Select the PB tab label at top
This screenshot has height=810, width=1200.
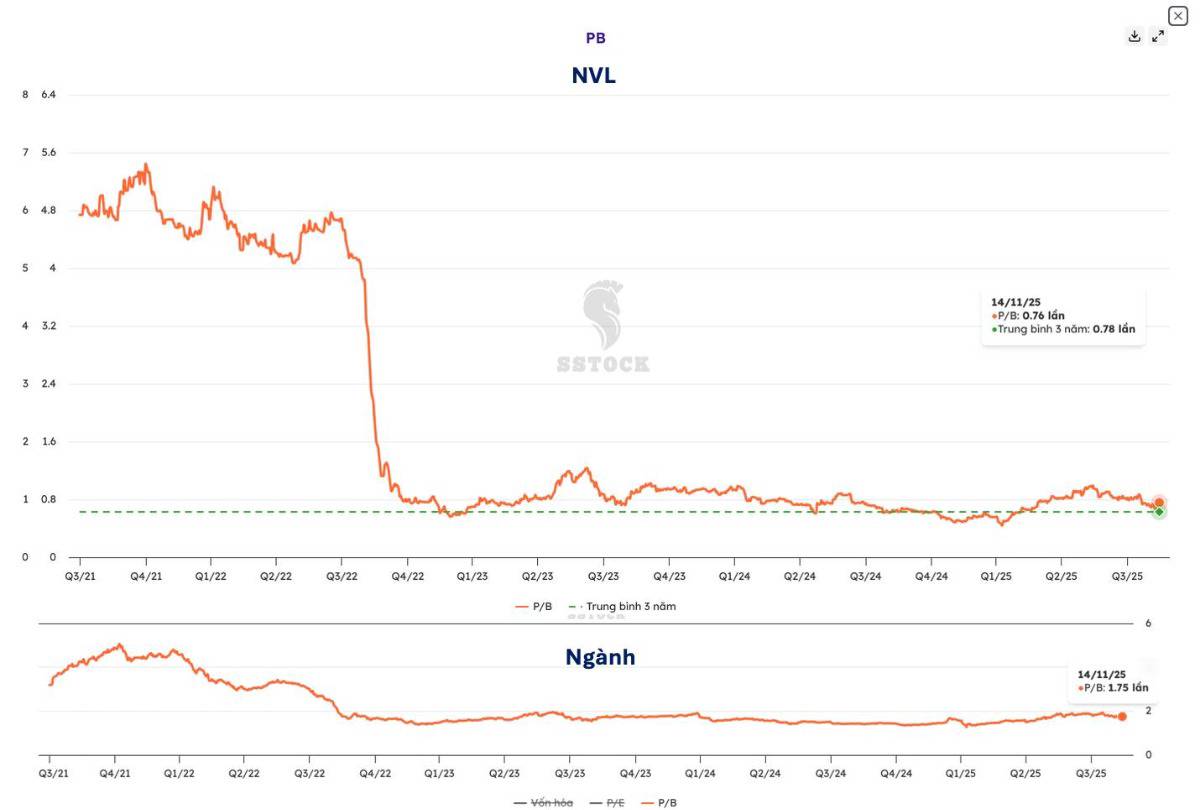click(x=597, y=38)
